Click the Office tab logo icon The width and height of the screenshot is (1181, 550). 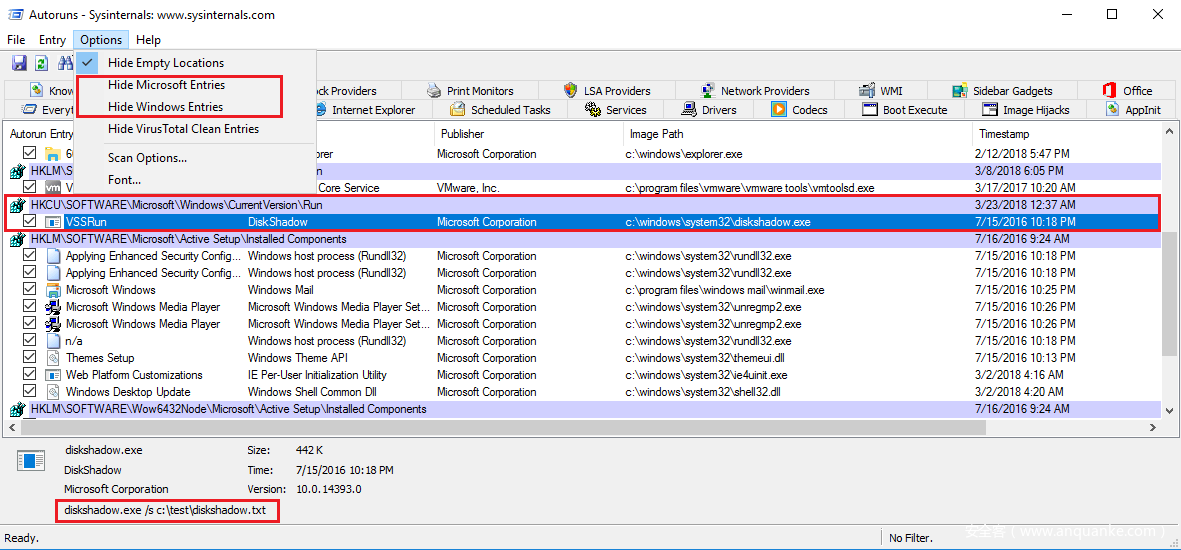[x=1110, y=91]
